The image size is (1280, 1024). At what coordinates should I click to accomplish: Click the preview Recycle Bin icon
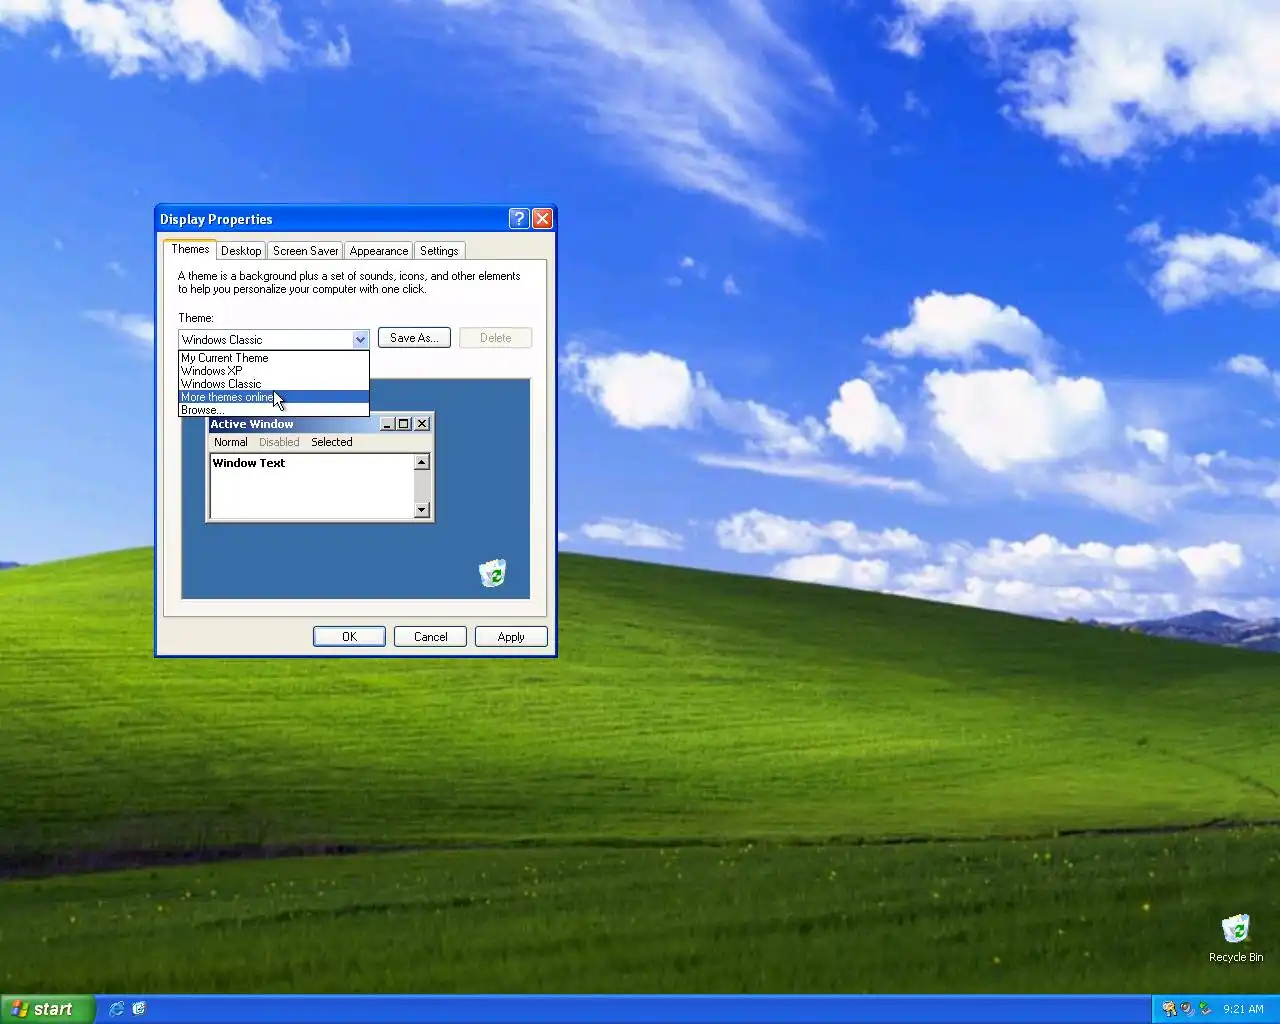point(492,573)
